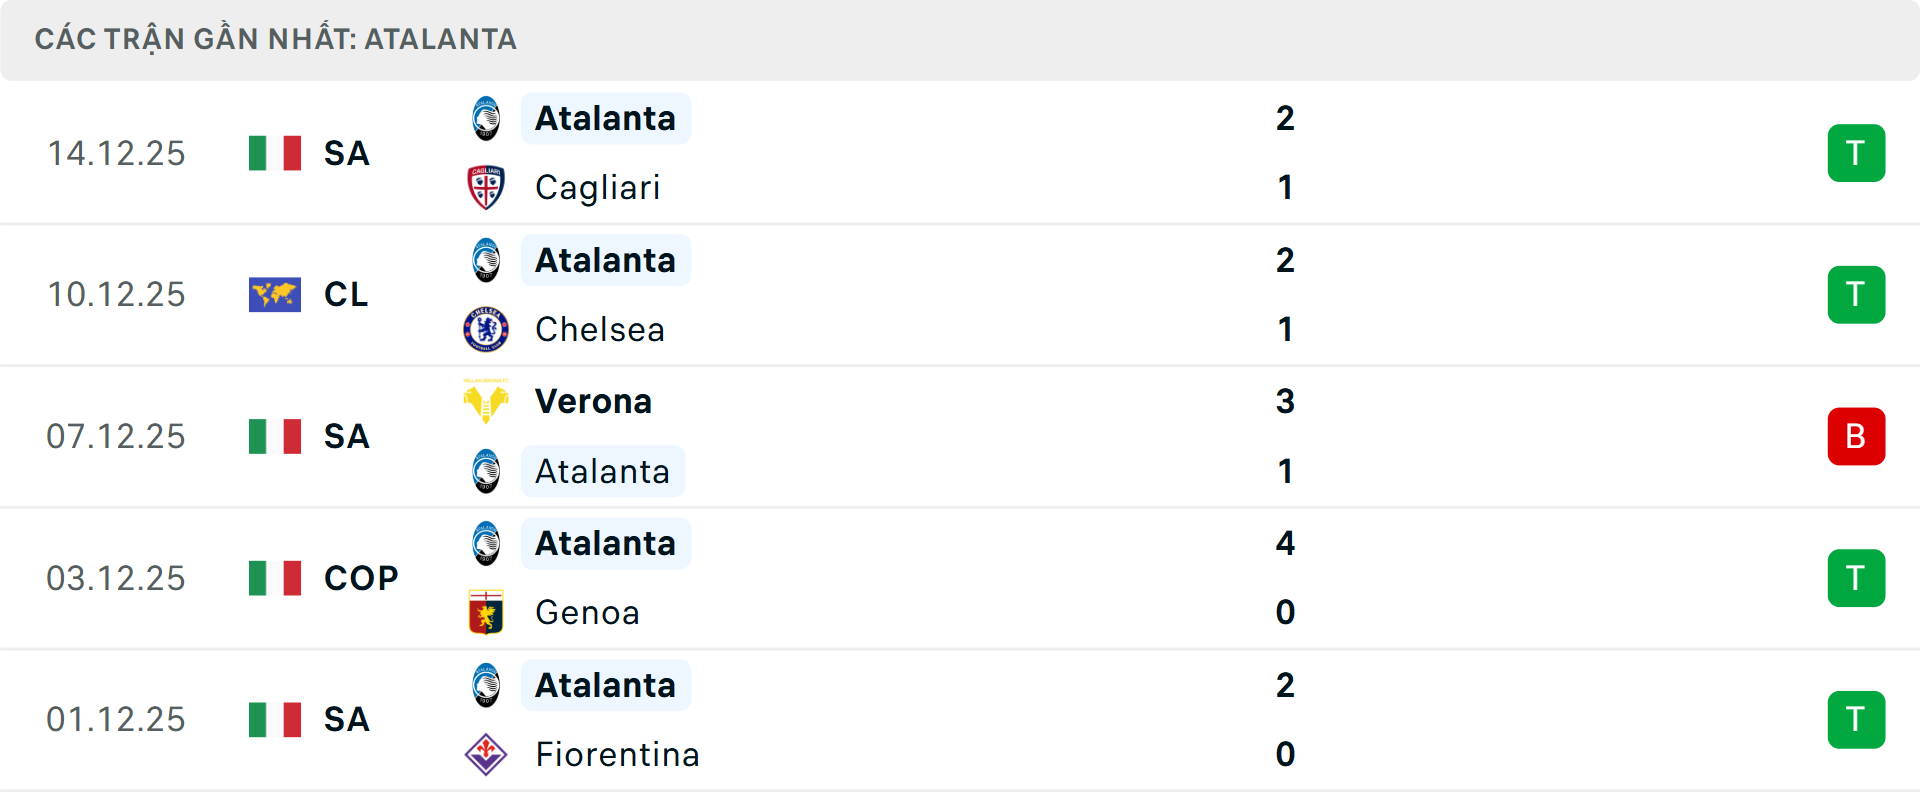Screen dimensions: 1920x792
Task: Click green T badge for Genoa match
Action: point(1856,578)
